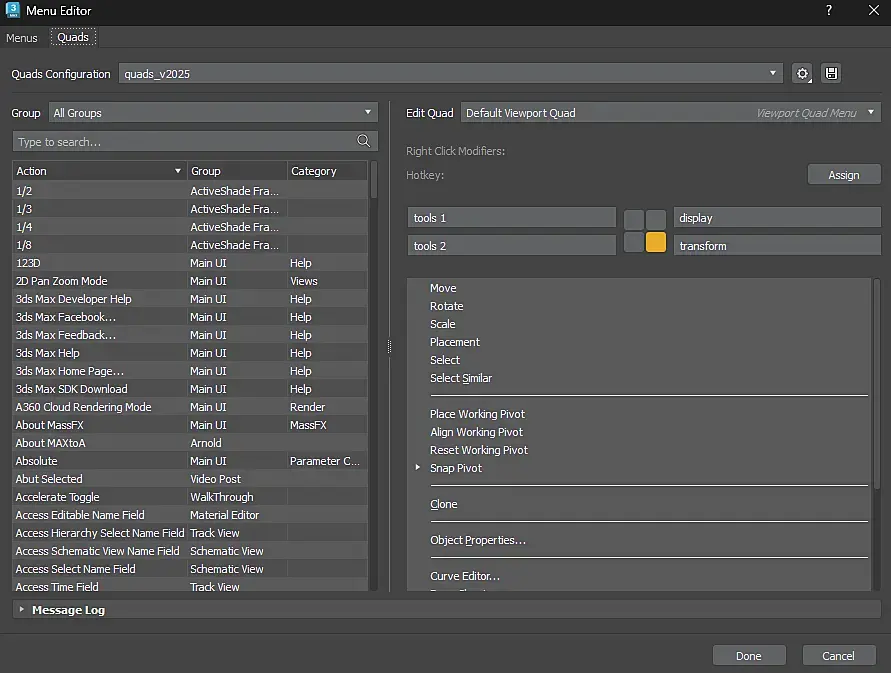The width and height of the screenshot is (891, 673).
Task: Select the top-right quad square
Action: 656,219
